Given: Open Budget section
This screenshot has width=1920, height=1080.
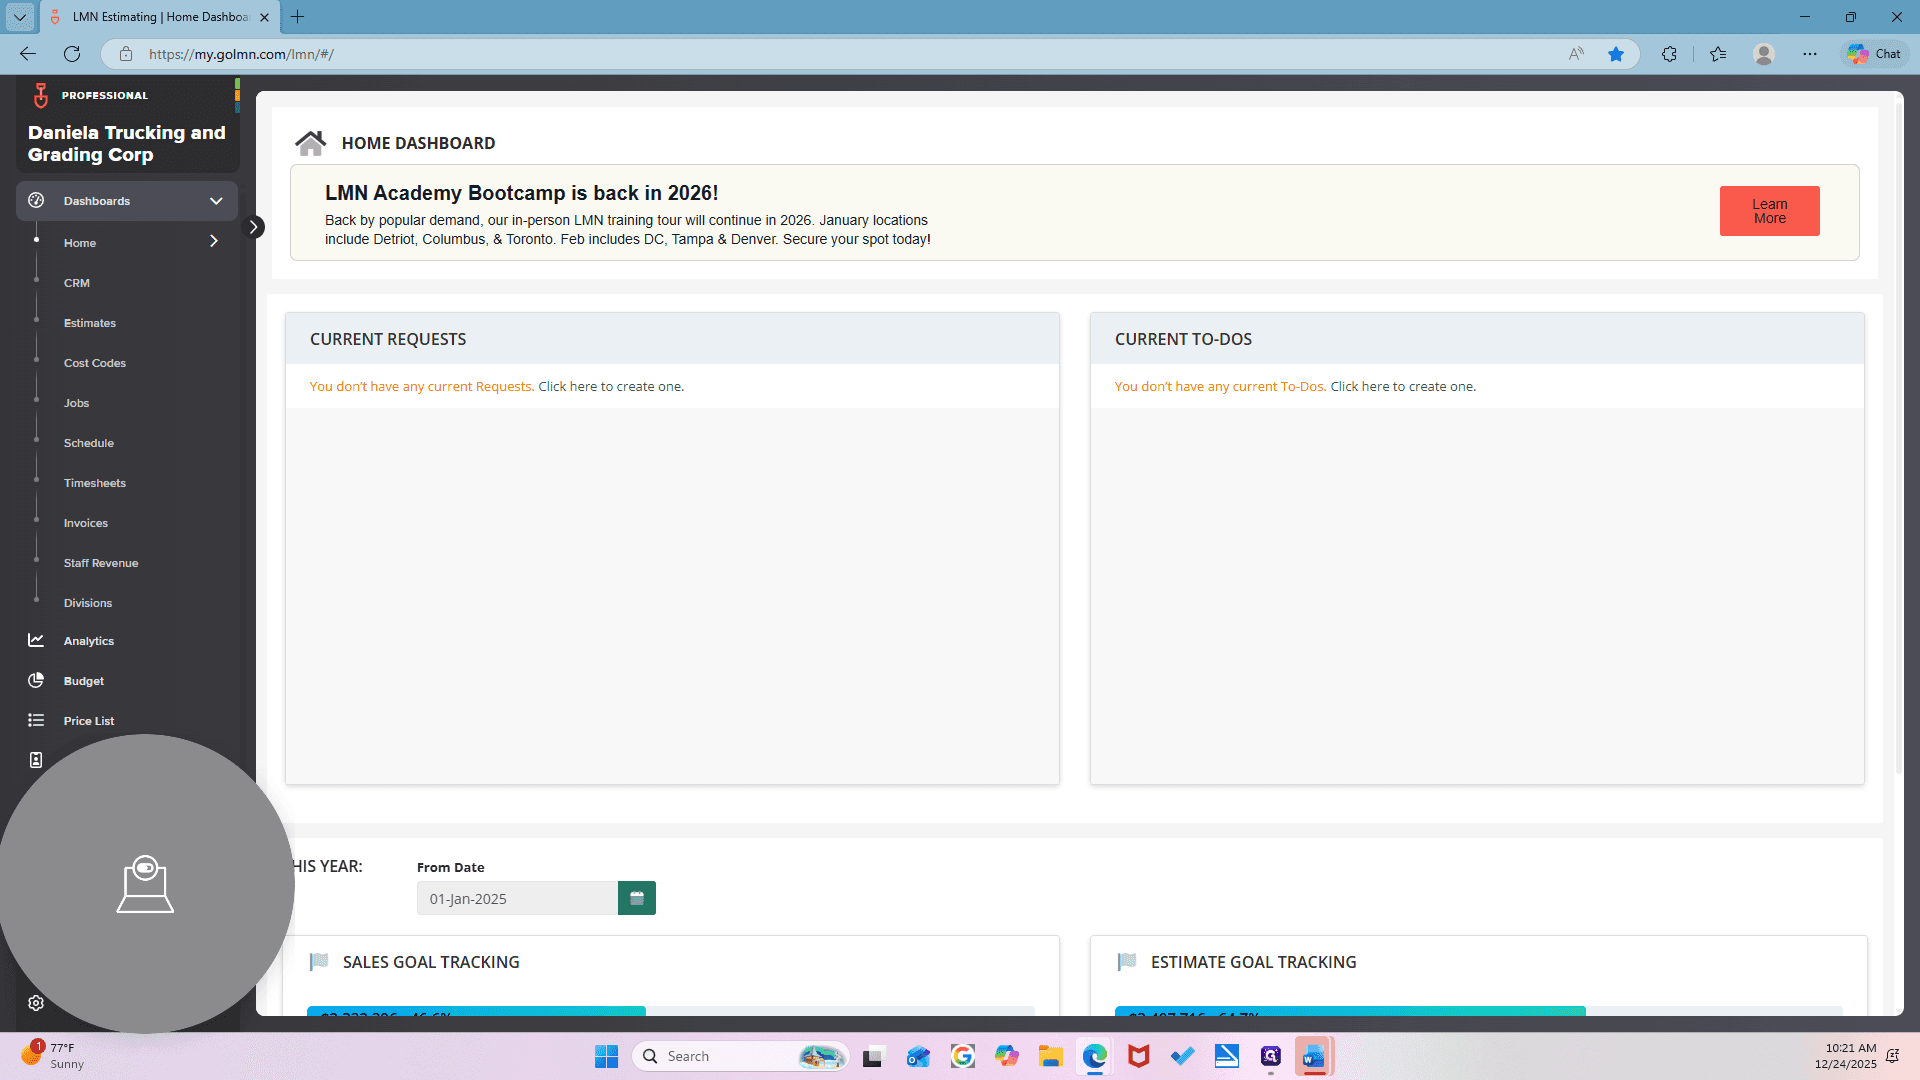Looking at the screenshot, I should tap(84, 681).
